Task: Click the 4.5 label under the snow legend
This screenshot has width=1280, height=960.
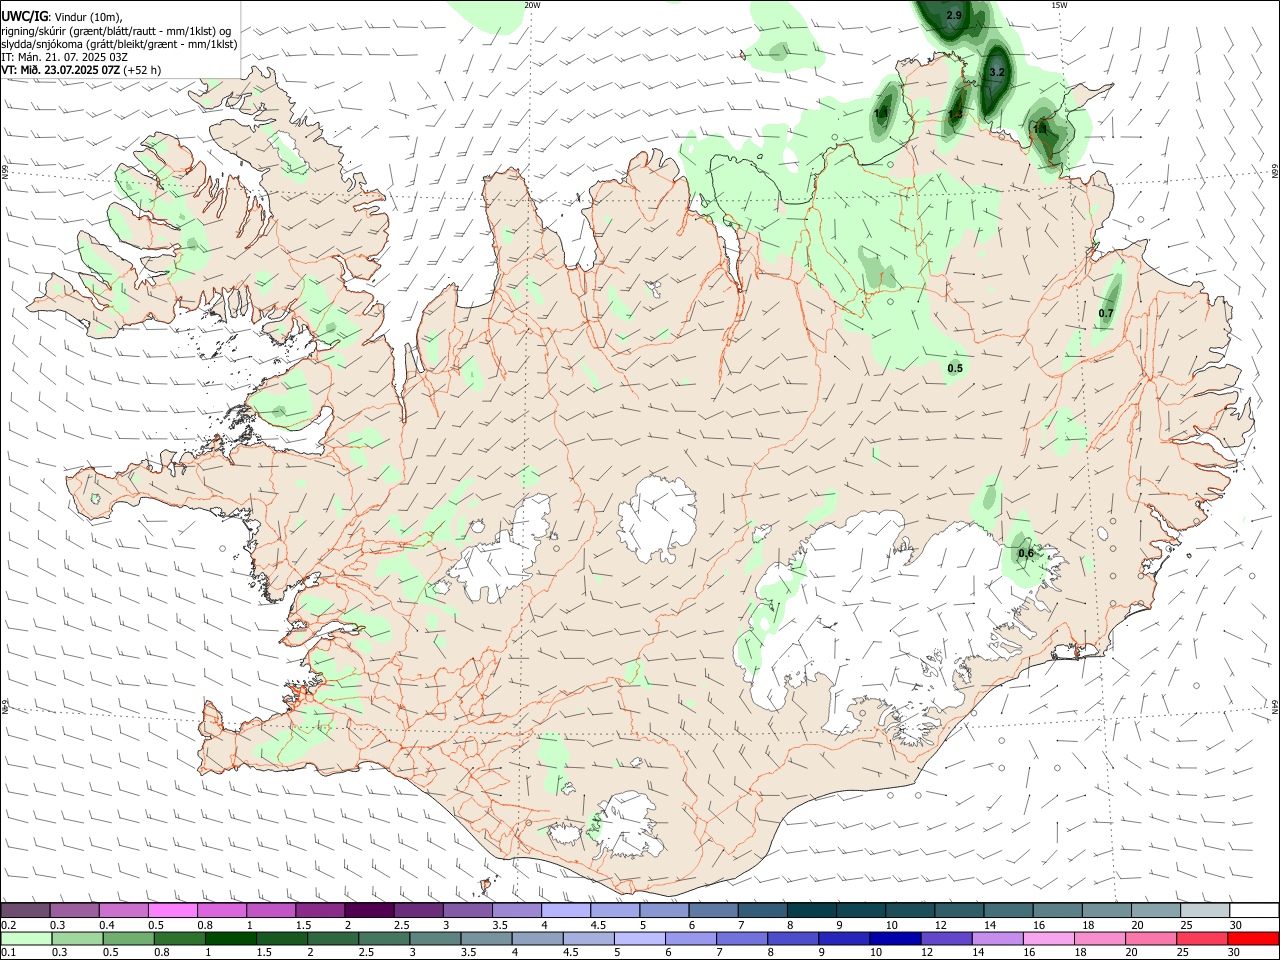Action: pyautogui.click(x=598, y=925)
